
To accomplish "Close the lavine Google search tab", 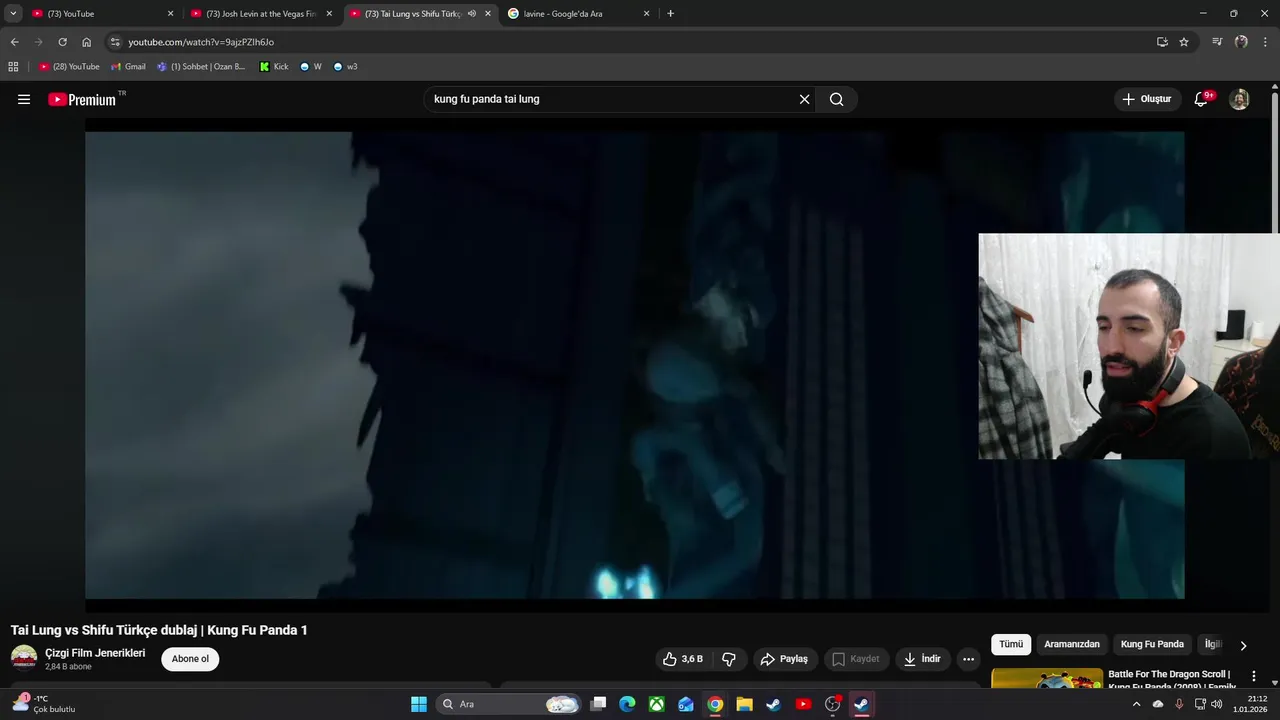I will 646,14.
